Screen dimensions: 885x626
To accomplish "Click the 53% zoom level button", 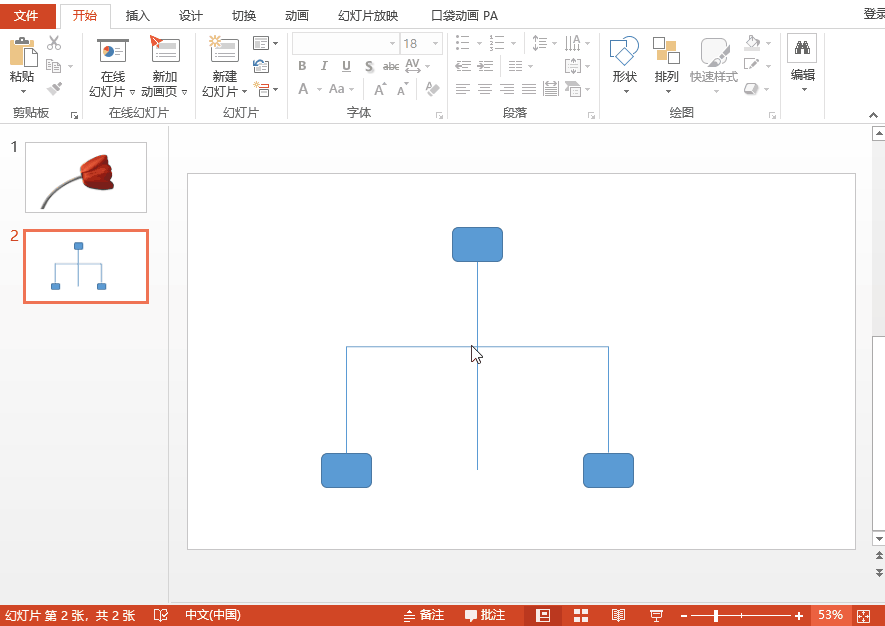I will 830,615.
